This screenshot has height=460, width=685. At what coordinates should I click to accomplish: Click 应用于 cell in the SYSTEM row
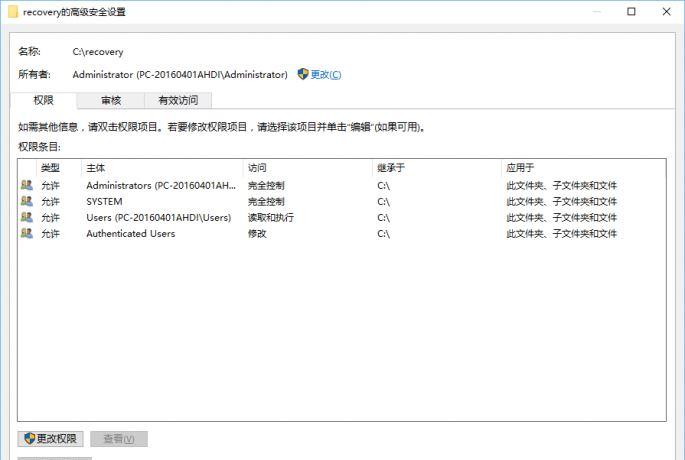[x=561, y=201]
